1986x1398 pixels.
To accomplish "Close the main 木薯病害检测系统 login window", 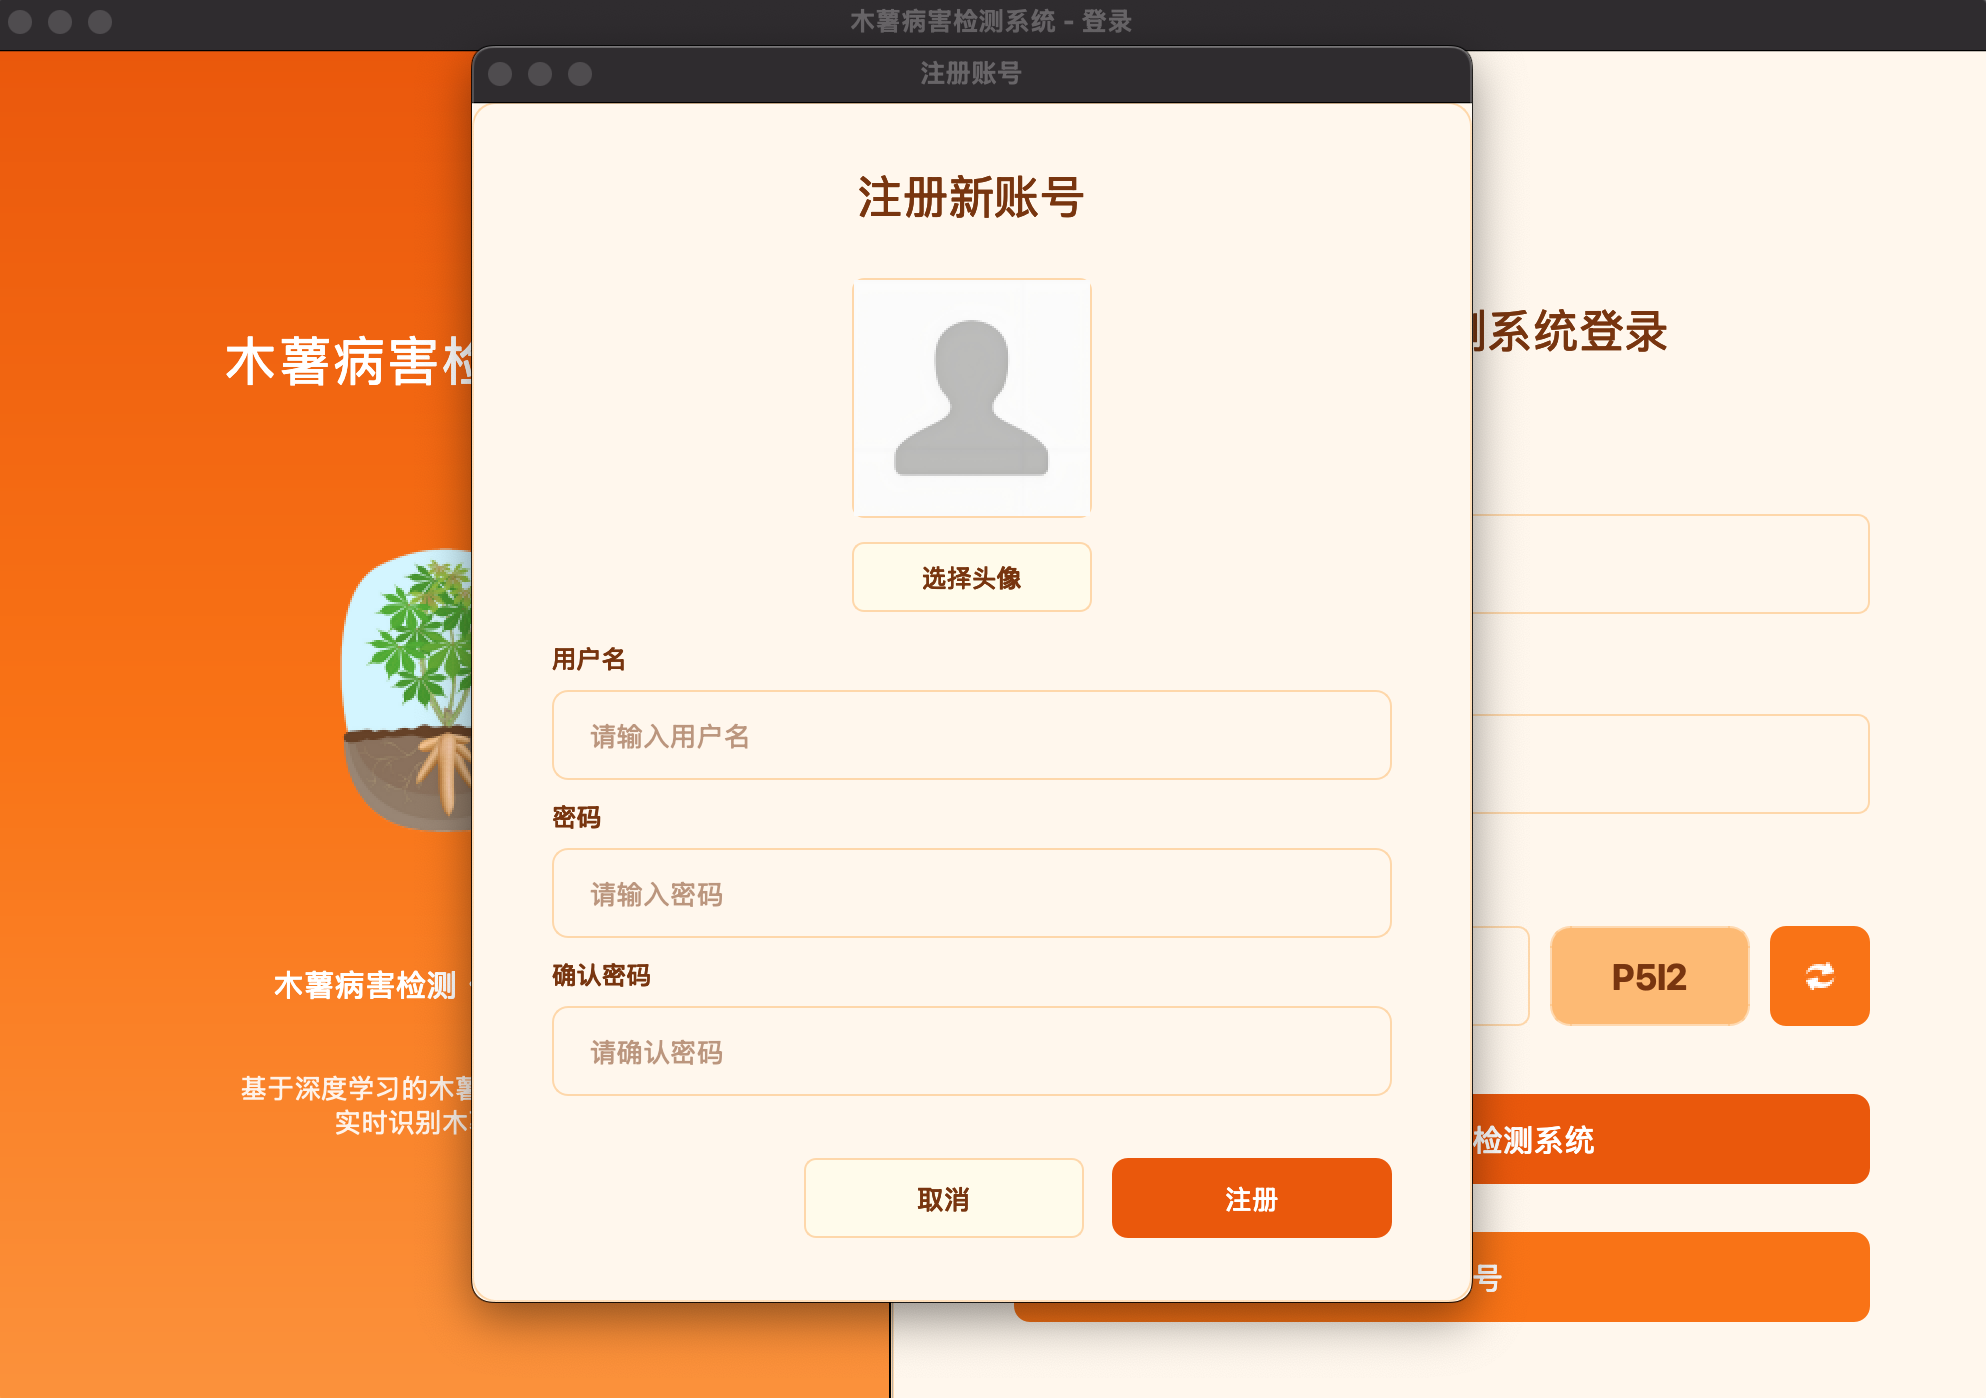I will coord(20,21).
